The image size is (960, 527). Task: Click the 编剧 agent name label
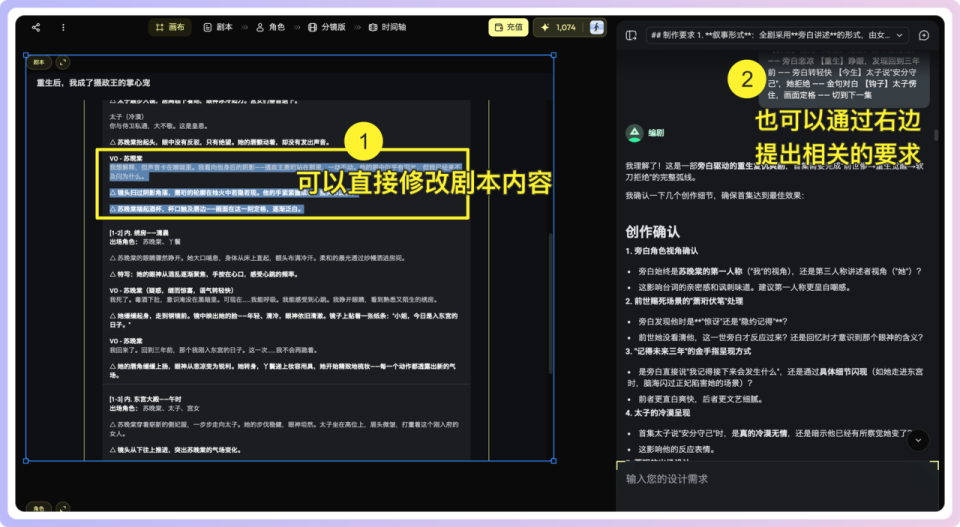[x=656, y=133]
